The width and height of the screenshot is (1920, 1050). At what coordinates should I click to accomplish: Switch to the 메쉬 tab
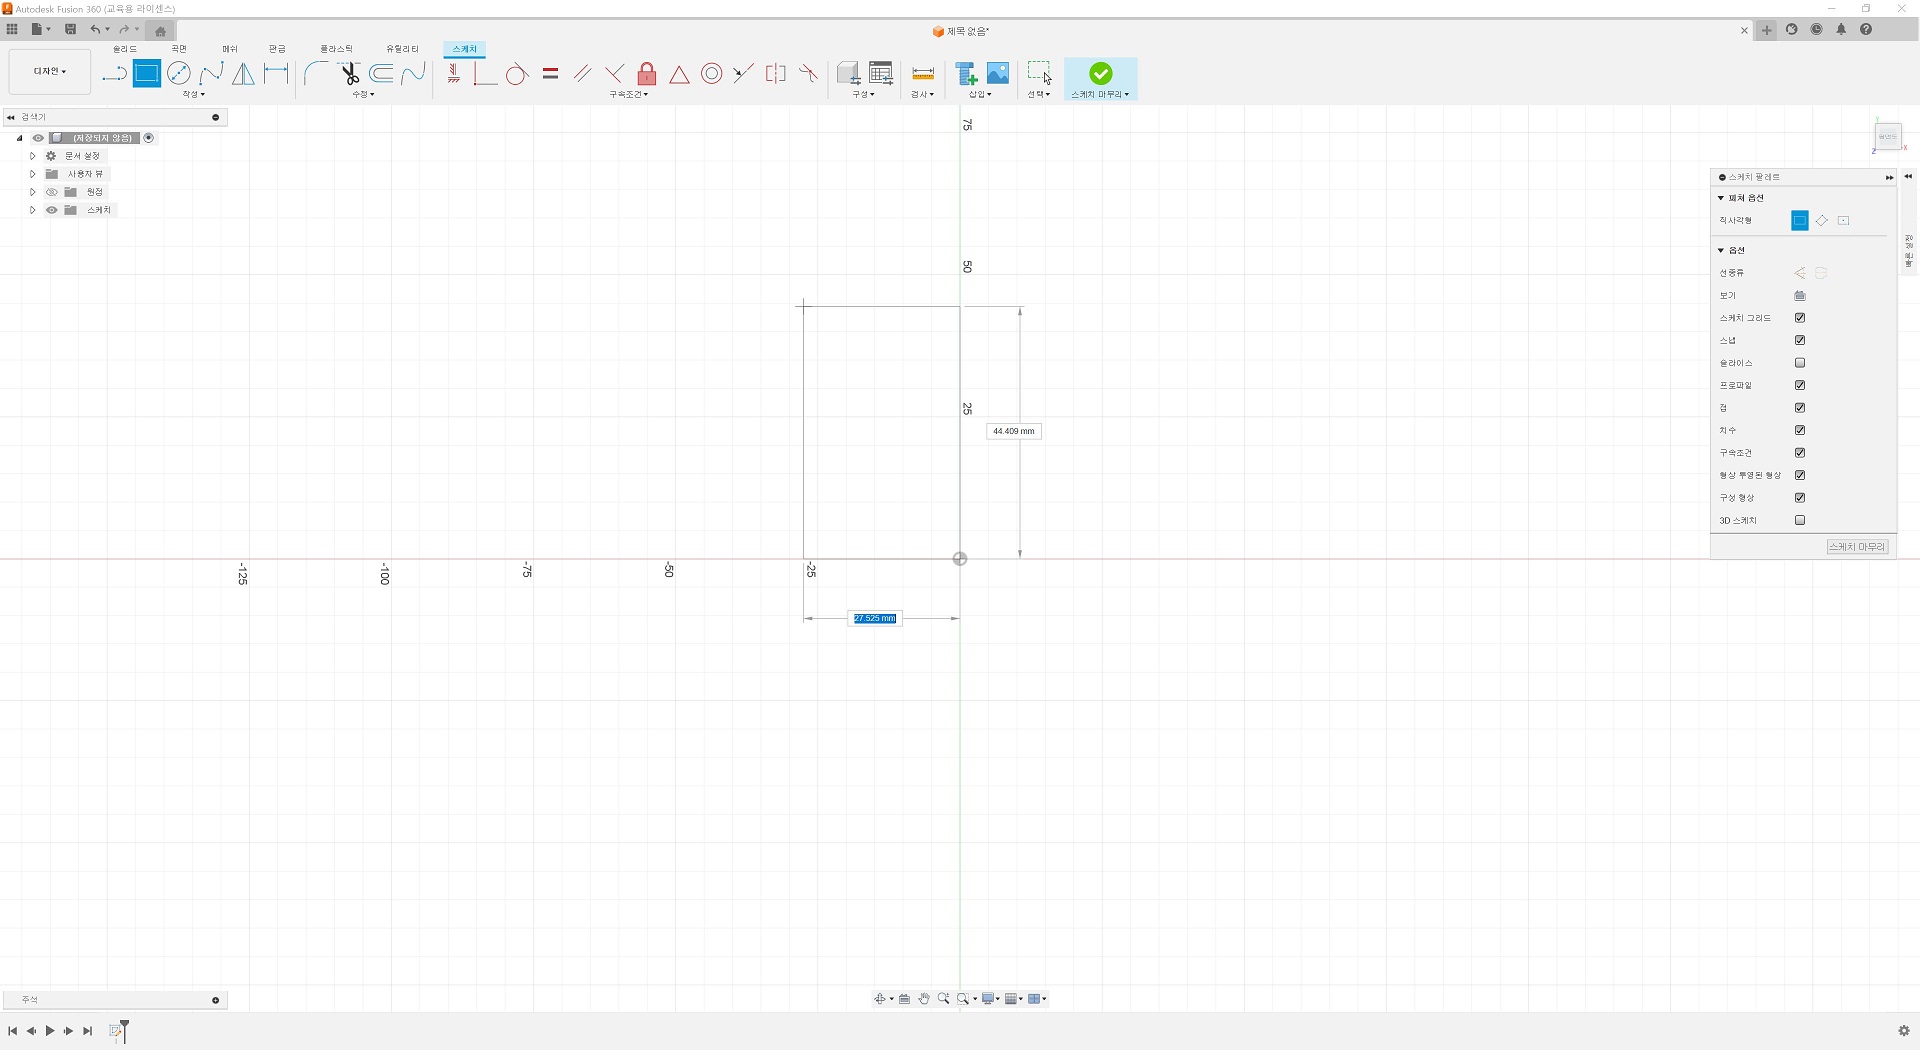tap(230, 49)
